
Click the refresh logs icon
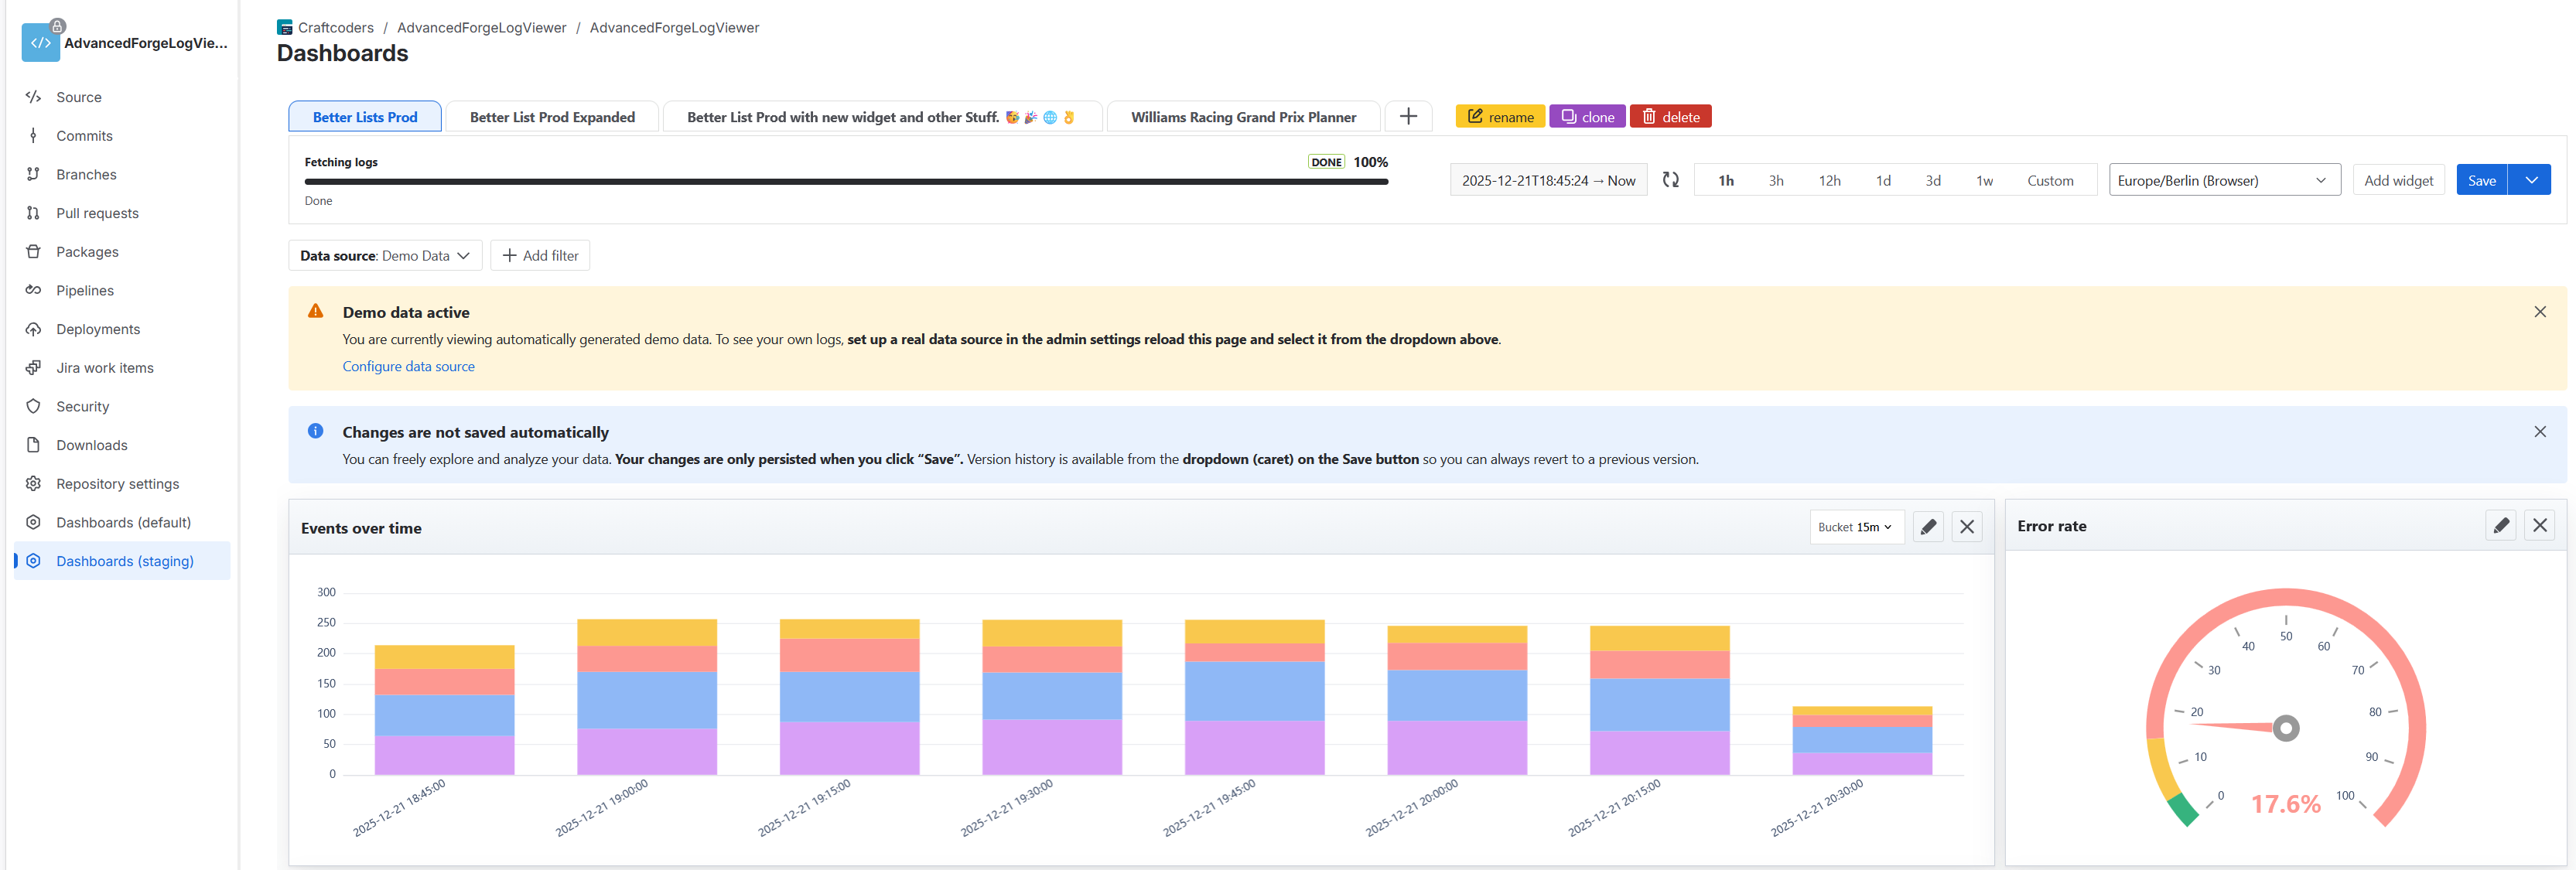tap(1670, 180)
